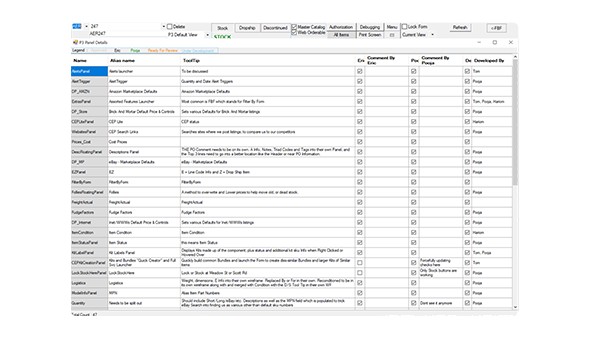Click the P3 Panel Details window icon

(x=75, y=43)
